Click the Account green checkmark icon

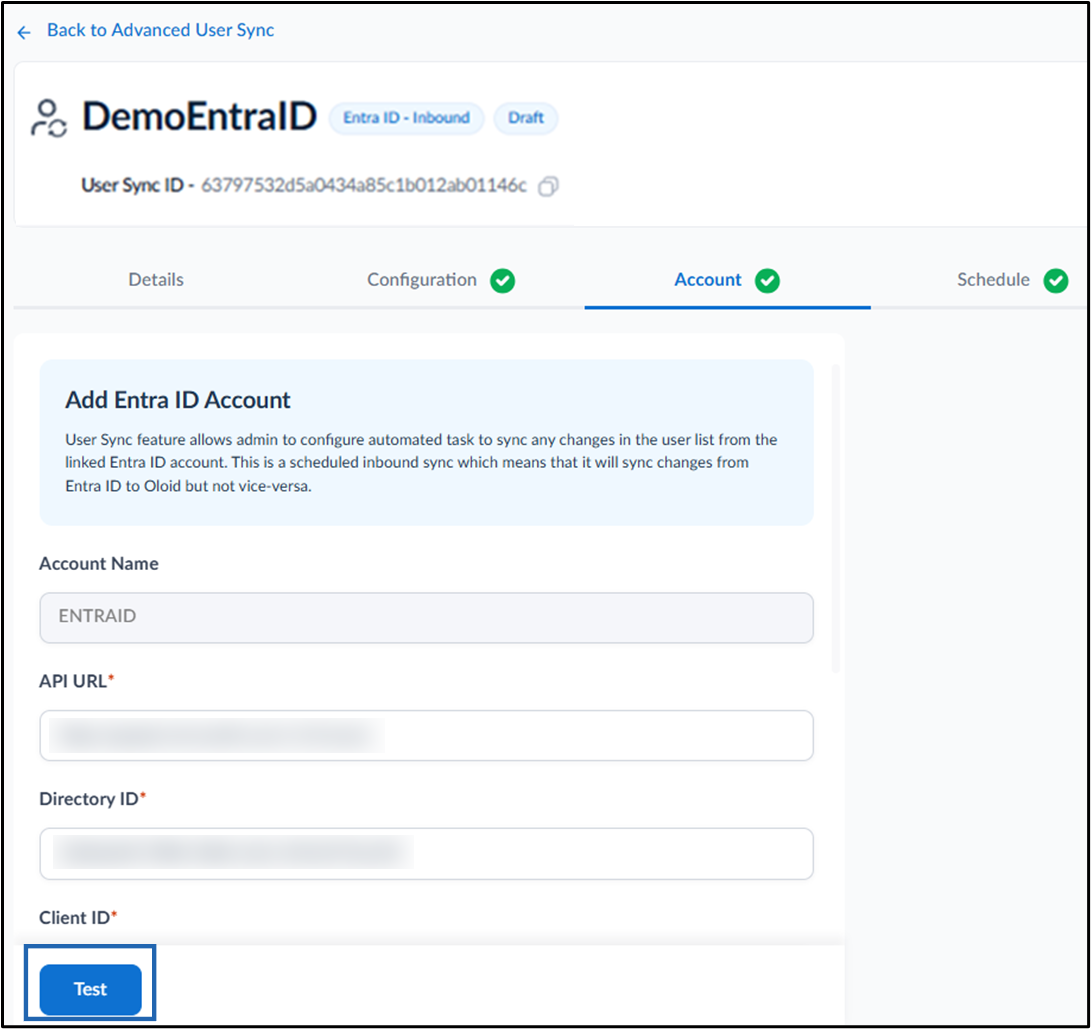click(767, 280)
